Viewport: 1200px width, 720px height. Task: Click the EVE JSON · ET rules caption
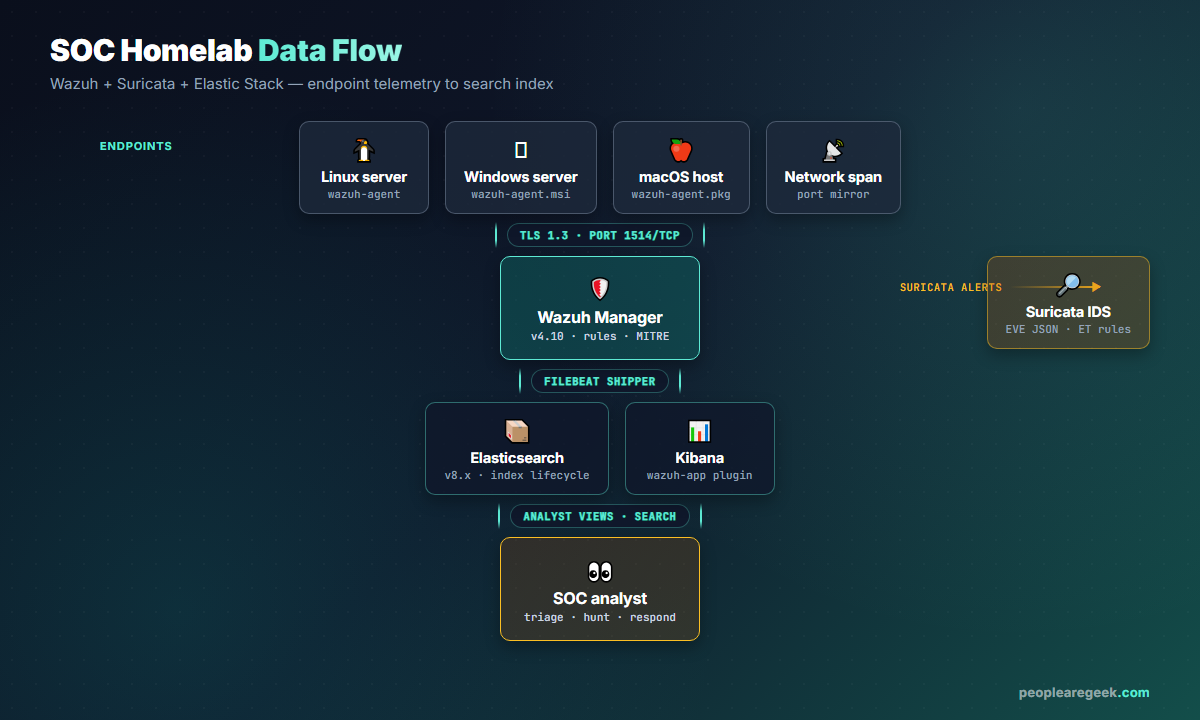point(1068,329)
